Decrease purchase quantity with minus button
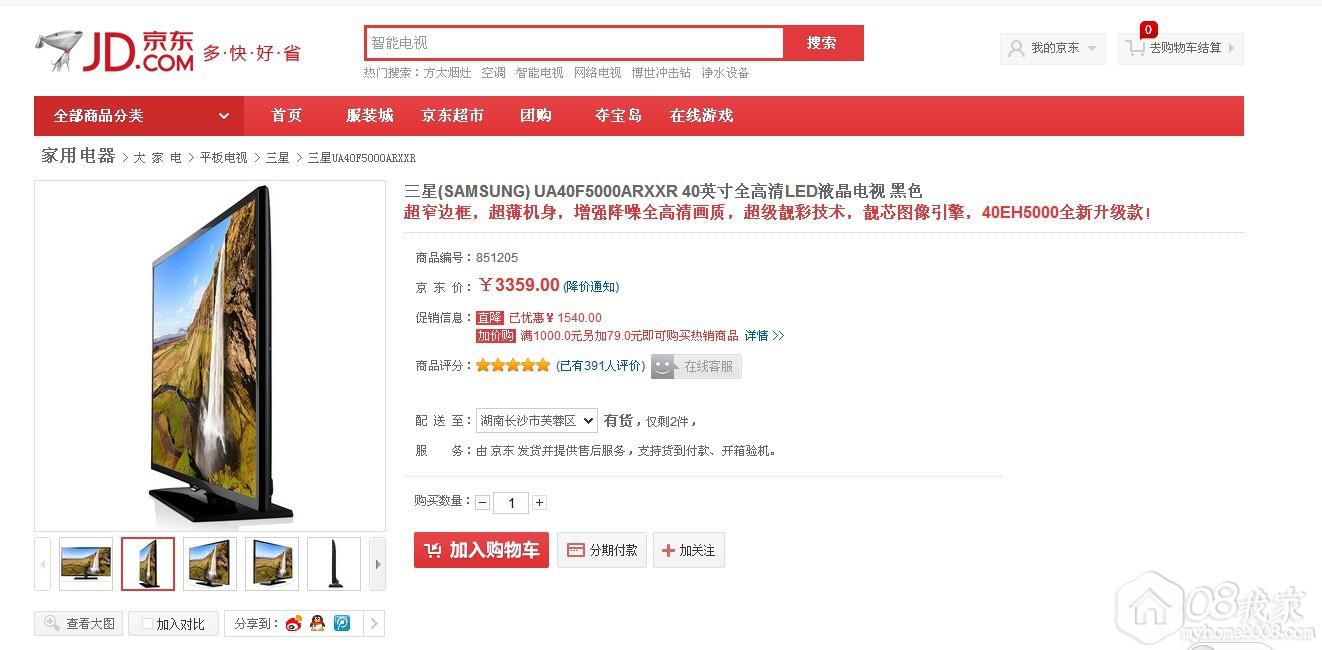 pos(483,503)
